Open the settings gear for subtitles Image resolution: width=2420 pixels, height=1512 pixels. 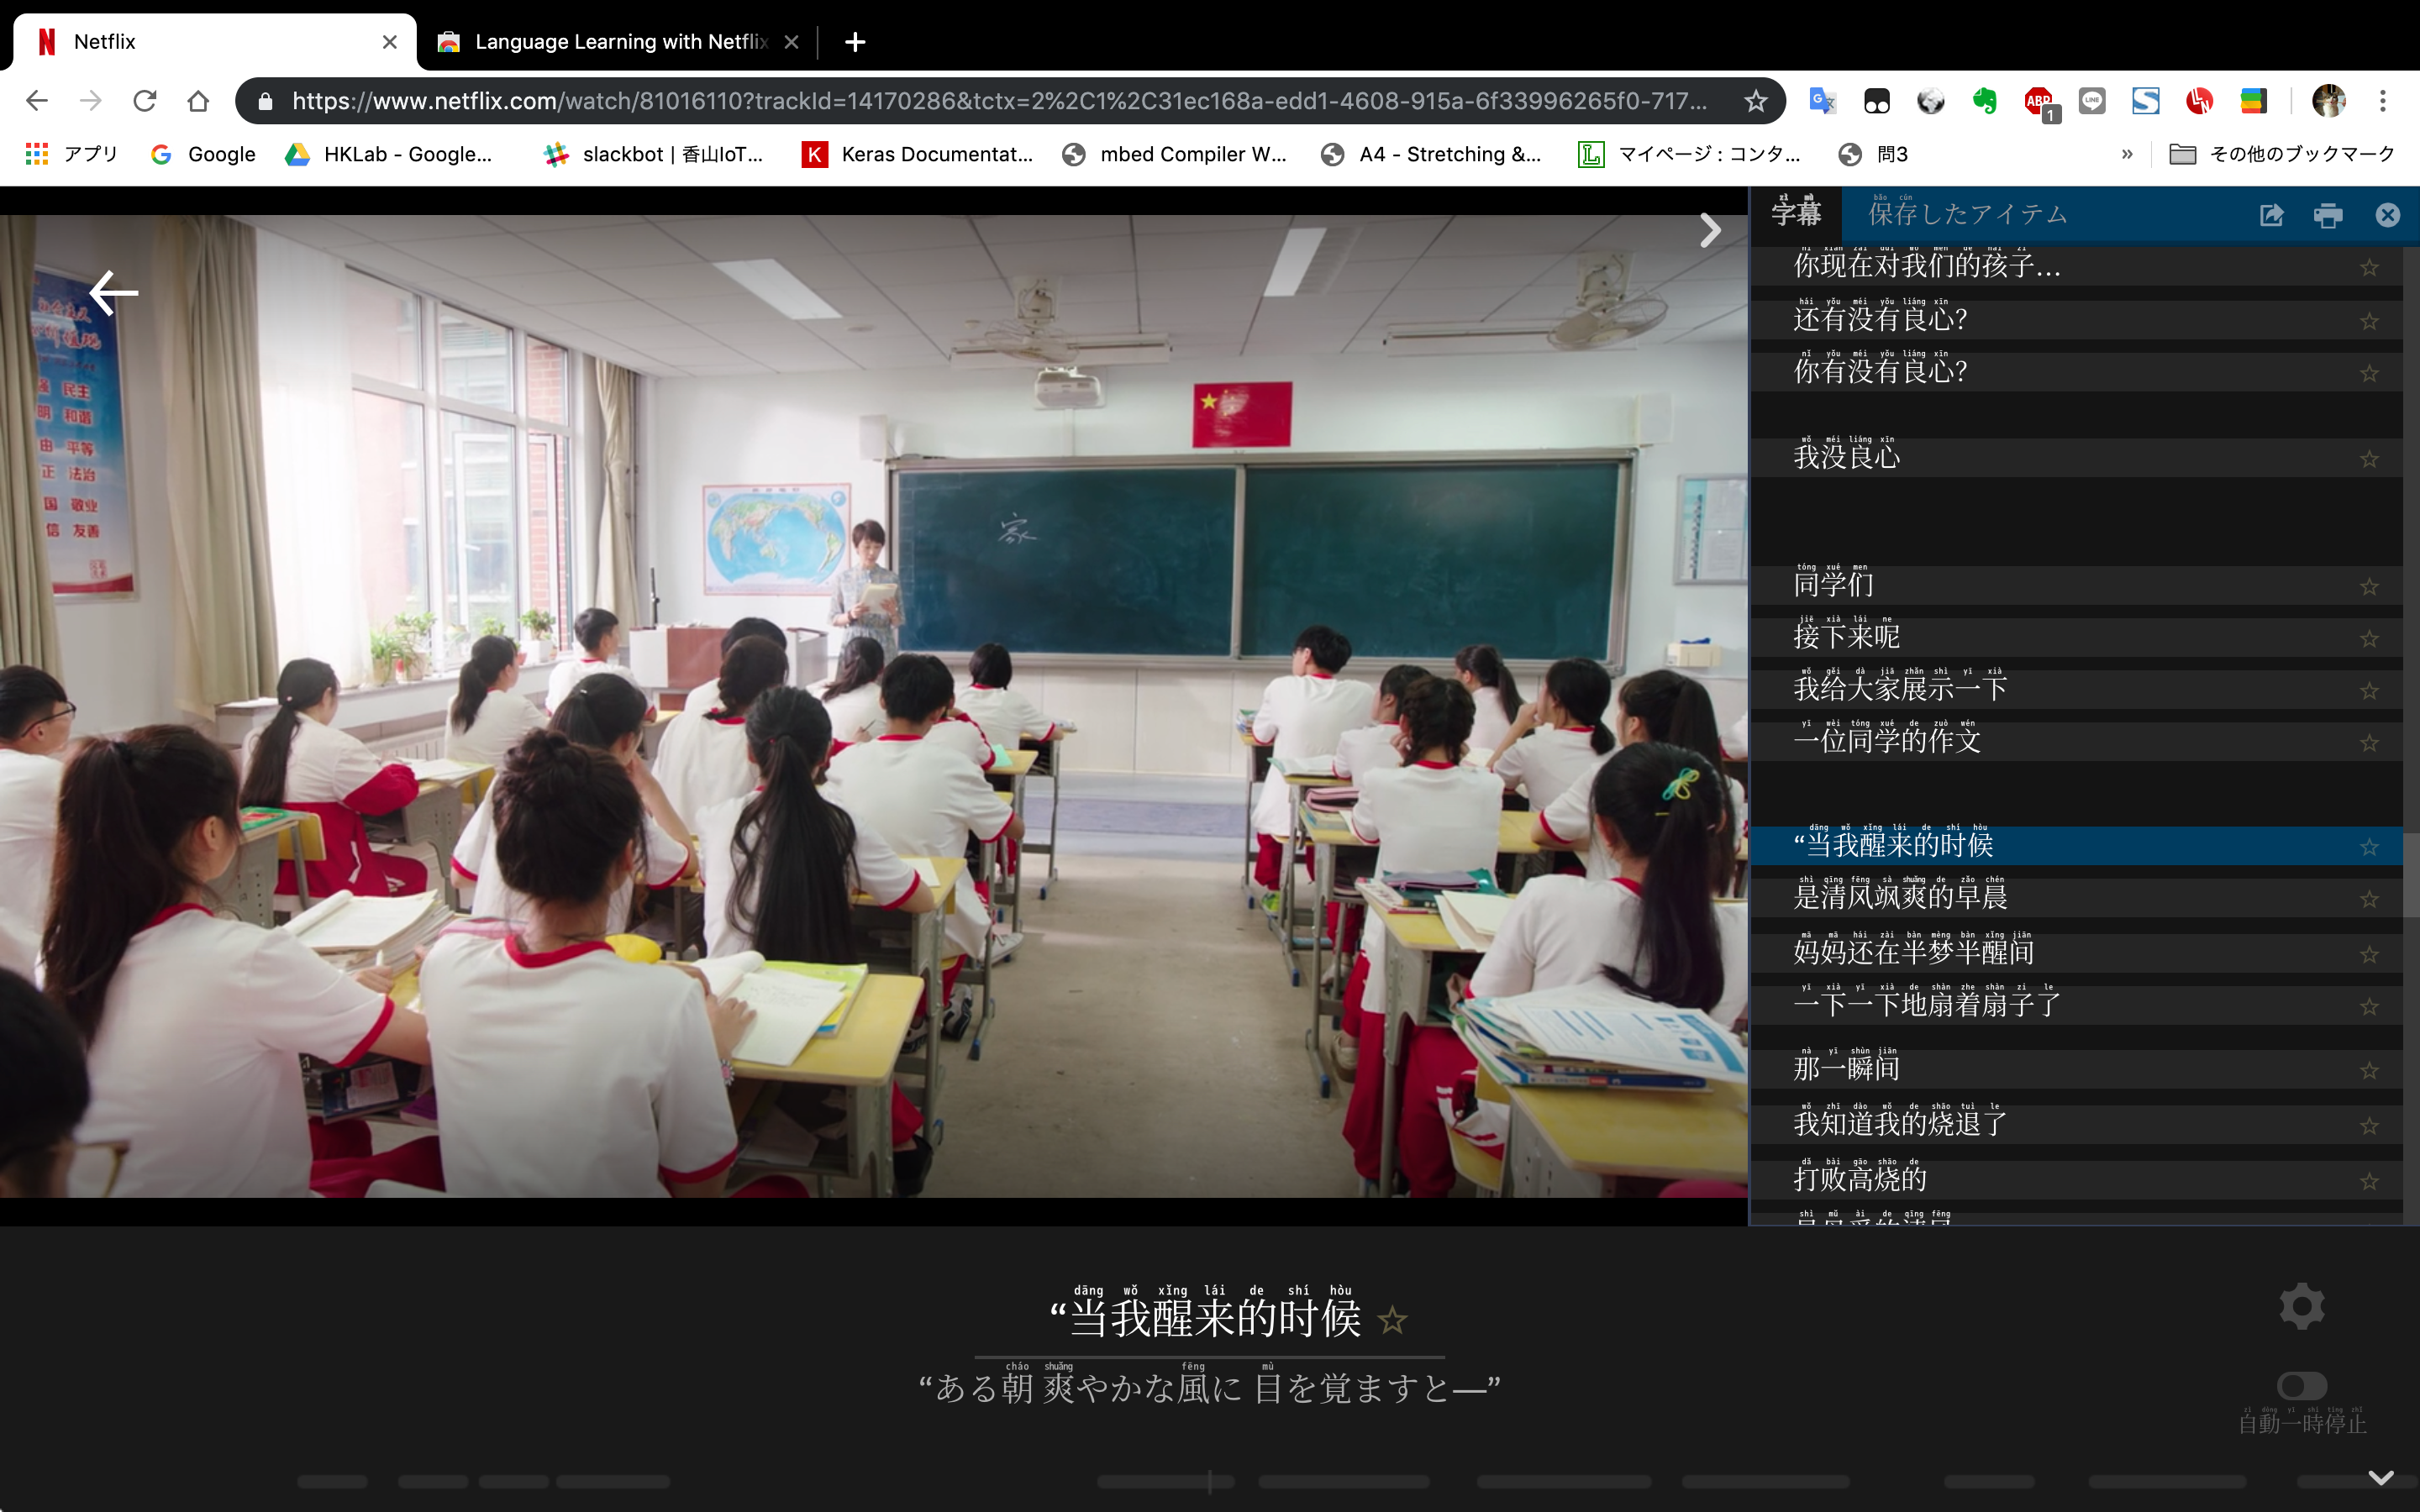click(2301, 1306)
